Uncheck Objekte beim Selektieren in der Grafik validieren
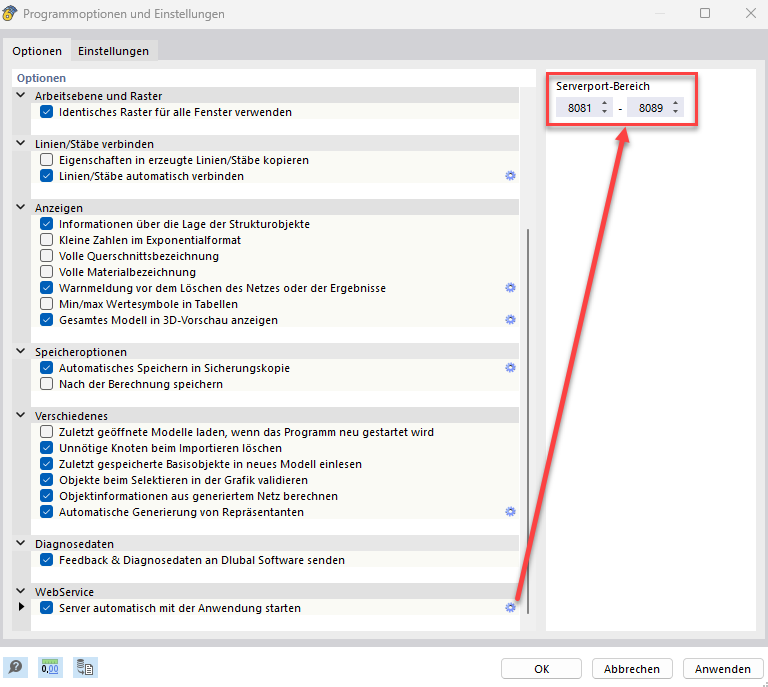768x687 pixels. [x=47, y=480]
